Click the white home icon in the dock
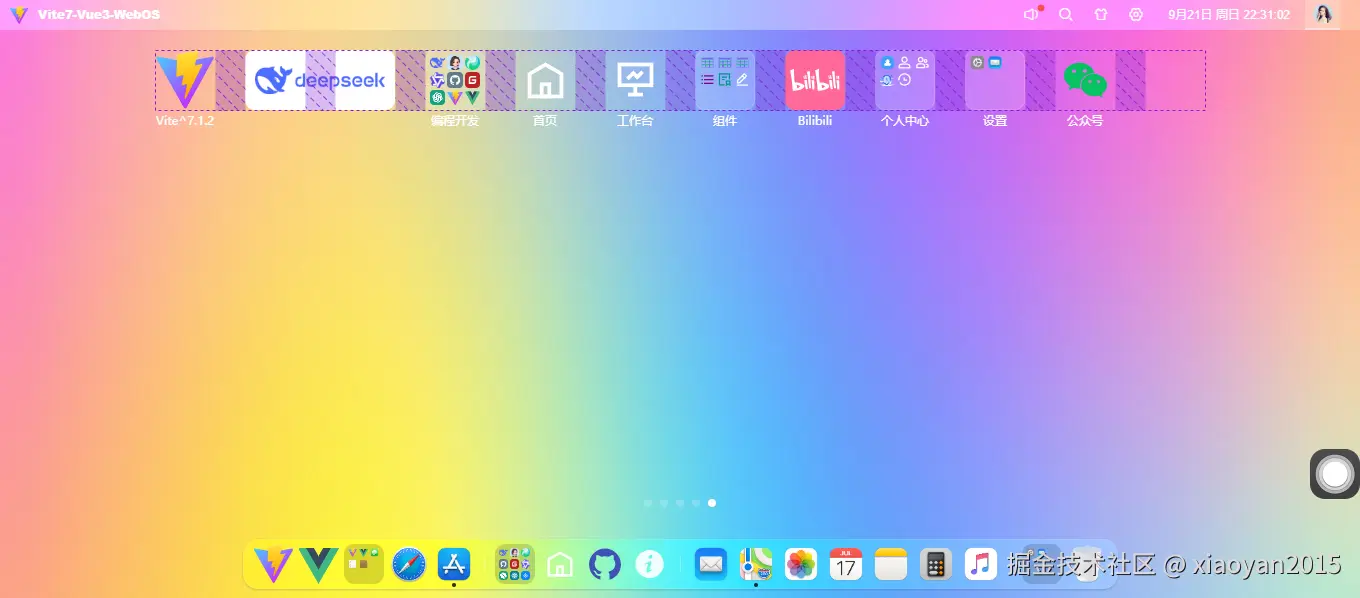The image size is (1360, 598). 560,565
